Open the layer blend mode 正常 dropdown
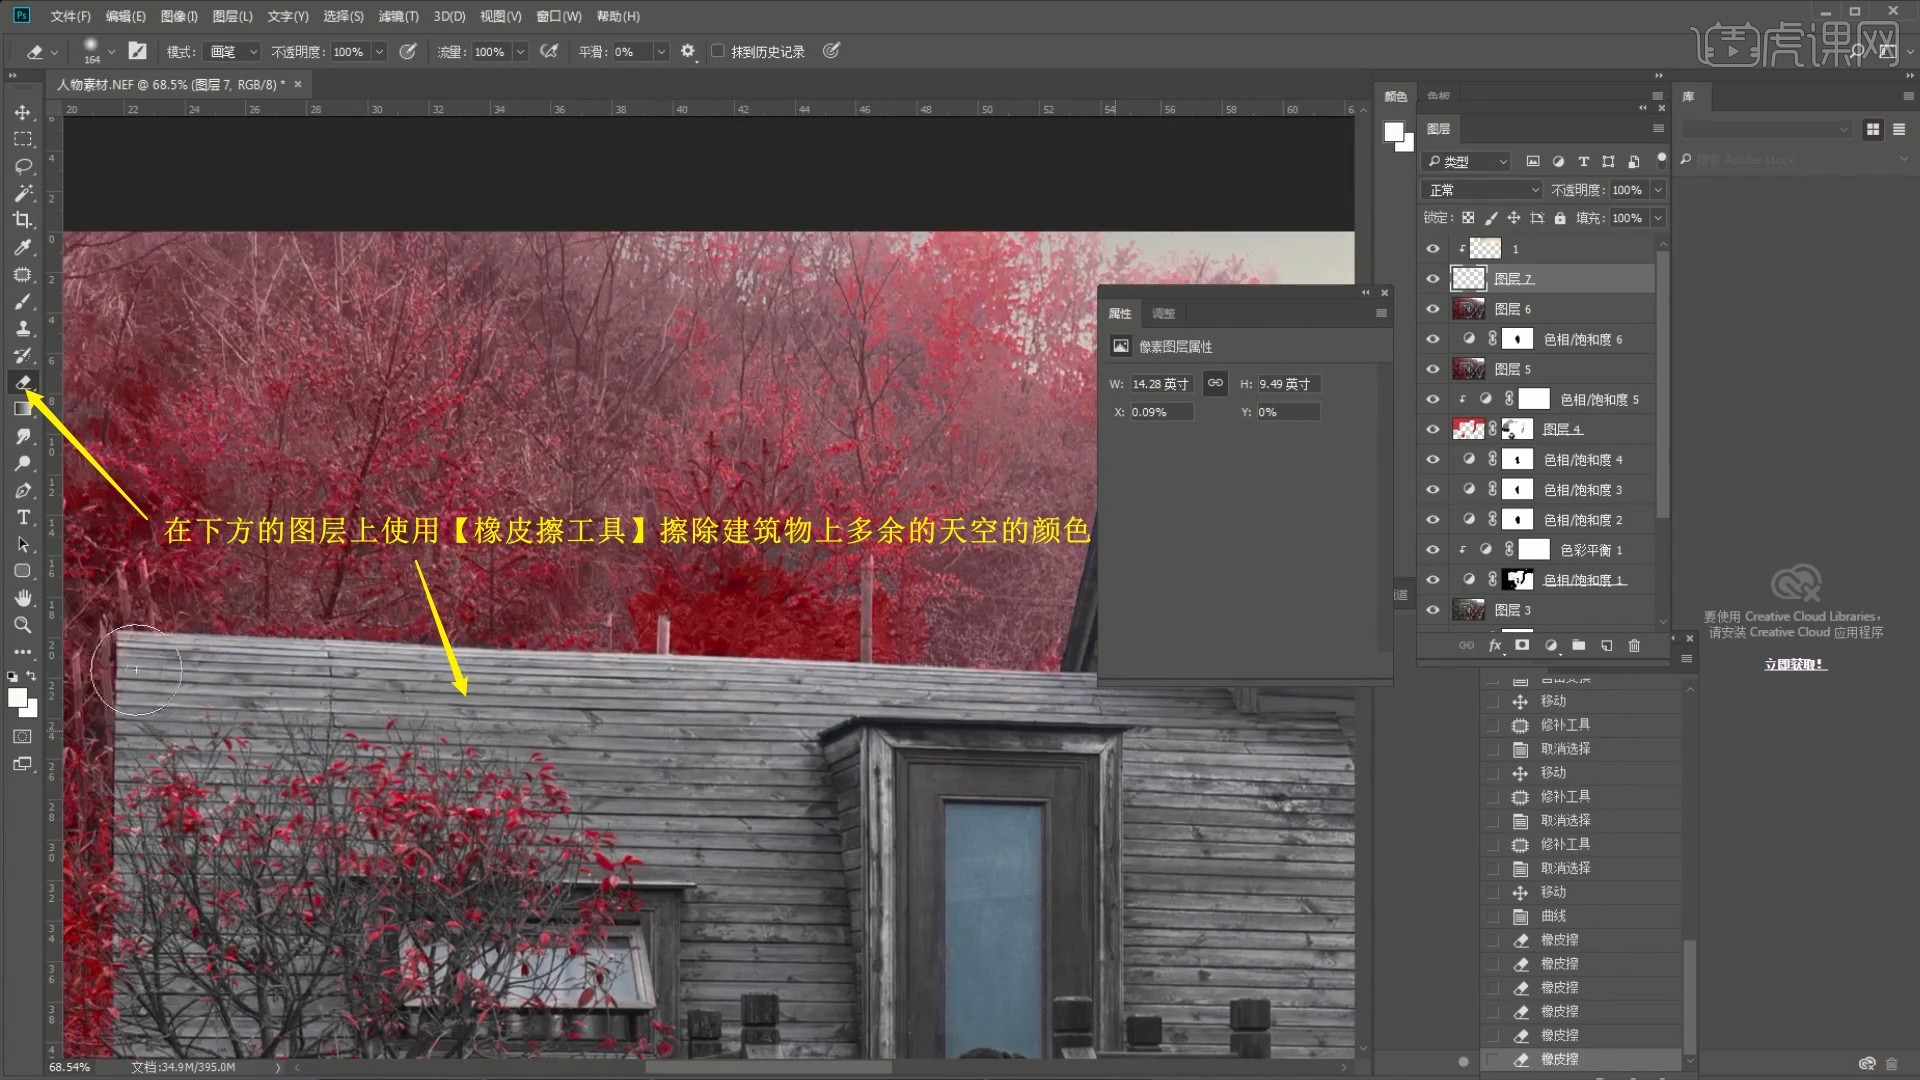1920x1080 pixels. pyautogui.click(x=1481, y=190)
